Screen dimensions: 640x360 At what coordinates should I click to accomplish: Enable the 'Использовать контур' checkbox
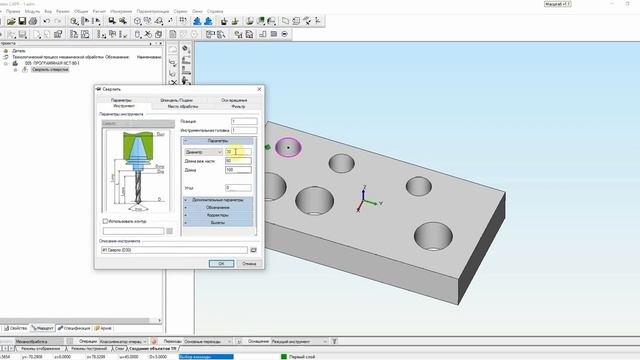105,221
